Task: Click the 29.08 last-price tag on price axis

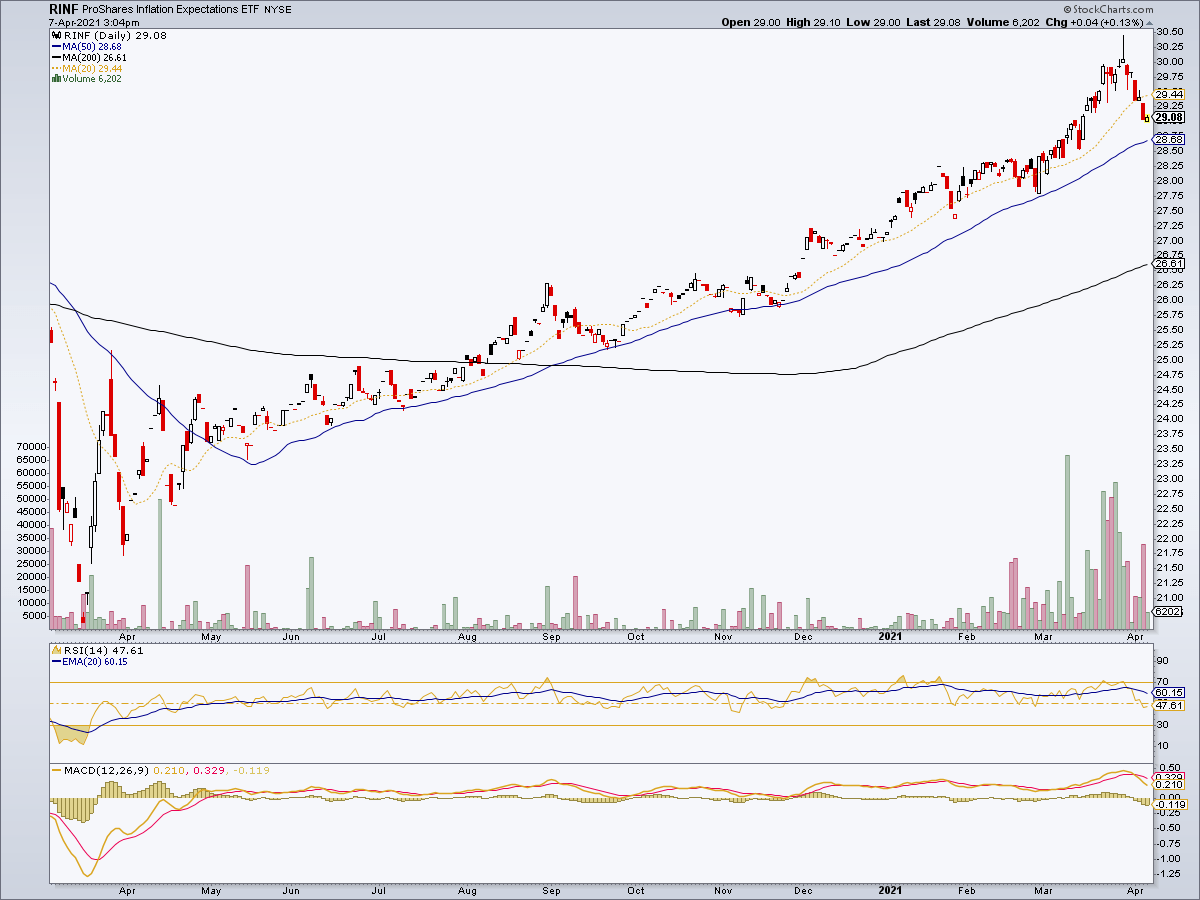Action: [x=1170, y=117]
